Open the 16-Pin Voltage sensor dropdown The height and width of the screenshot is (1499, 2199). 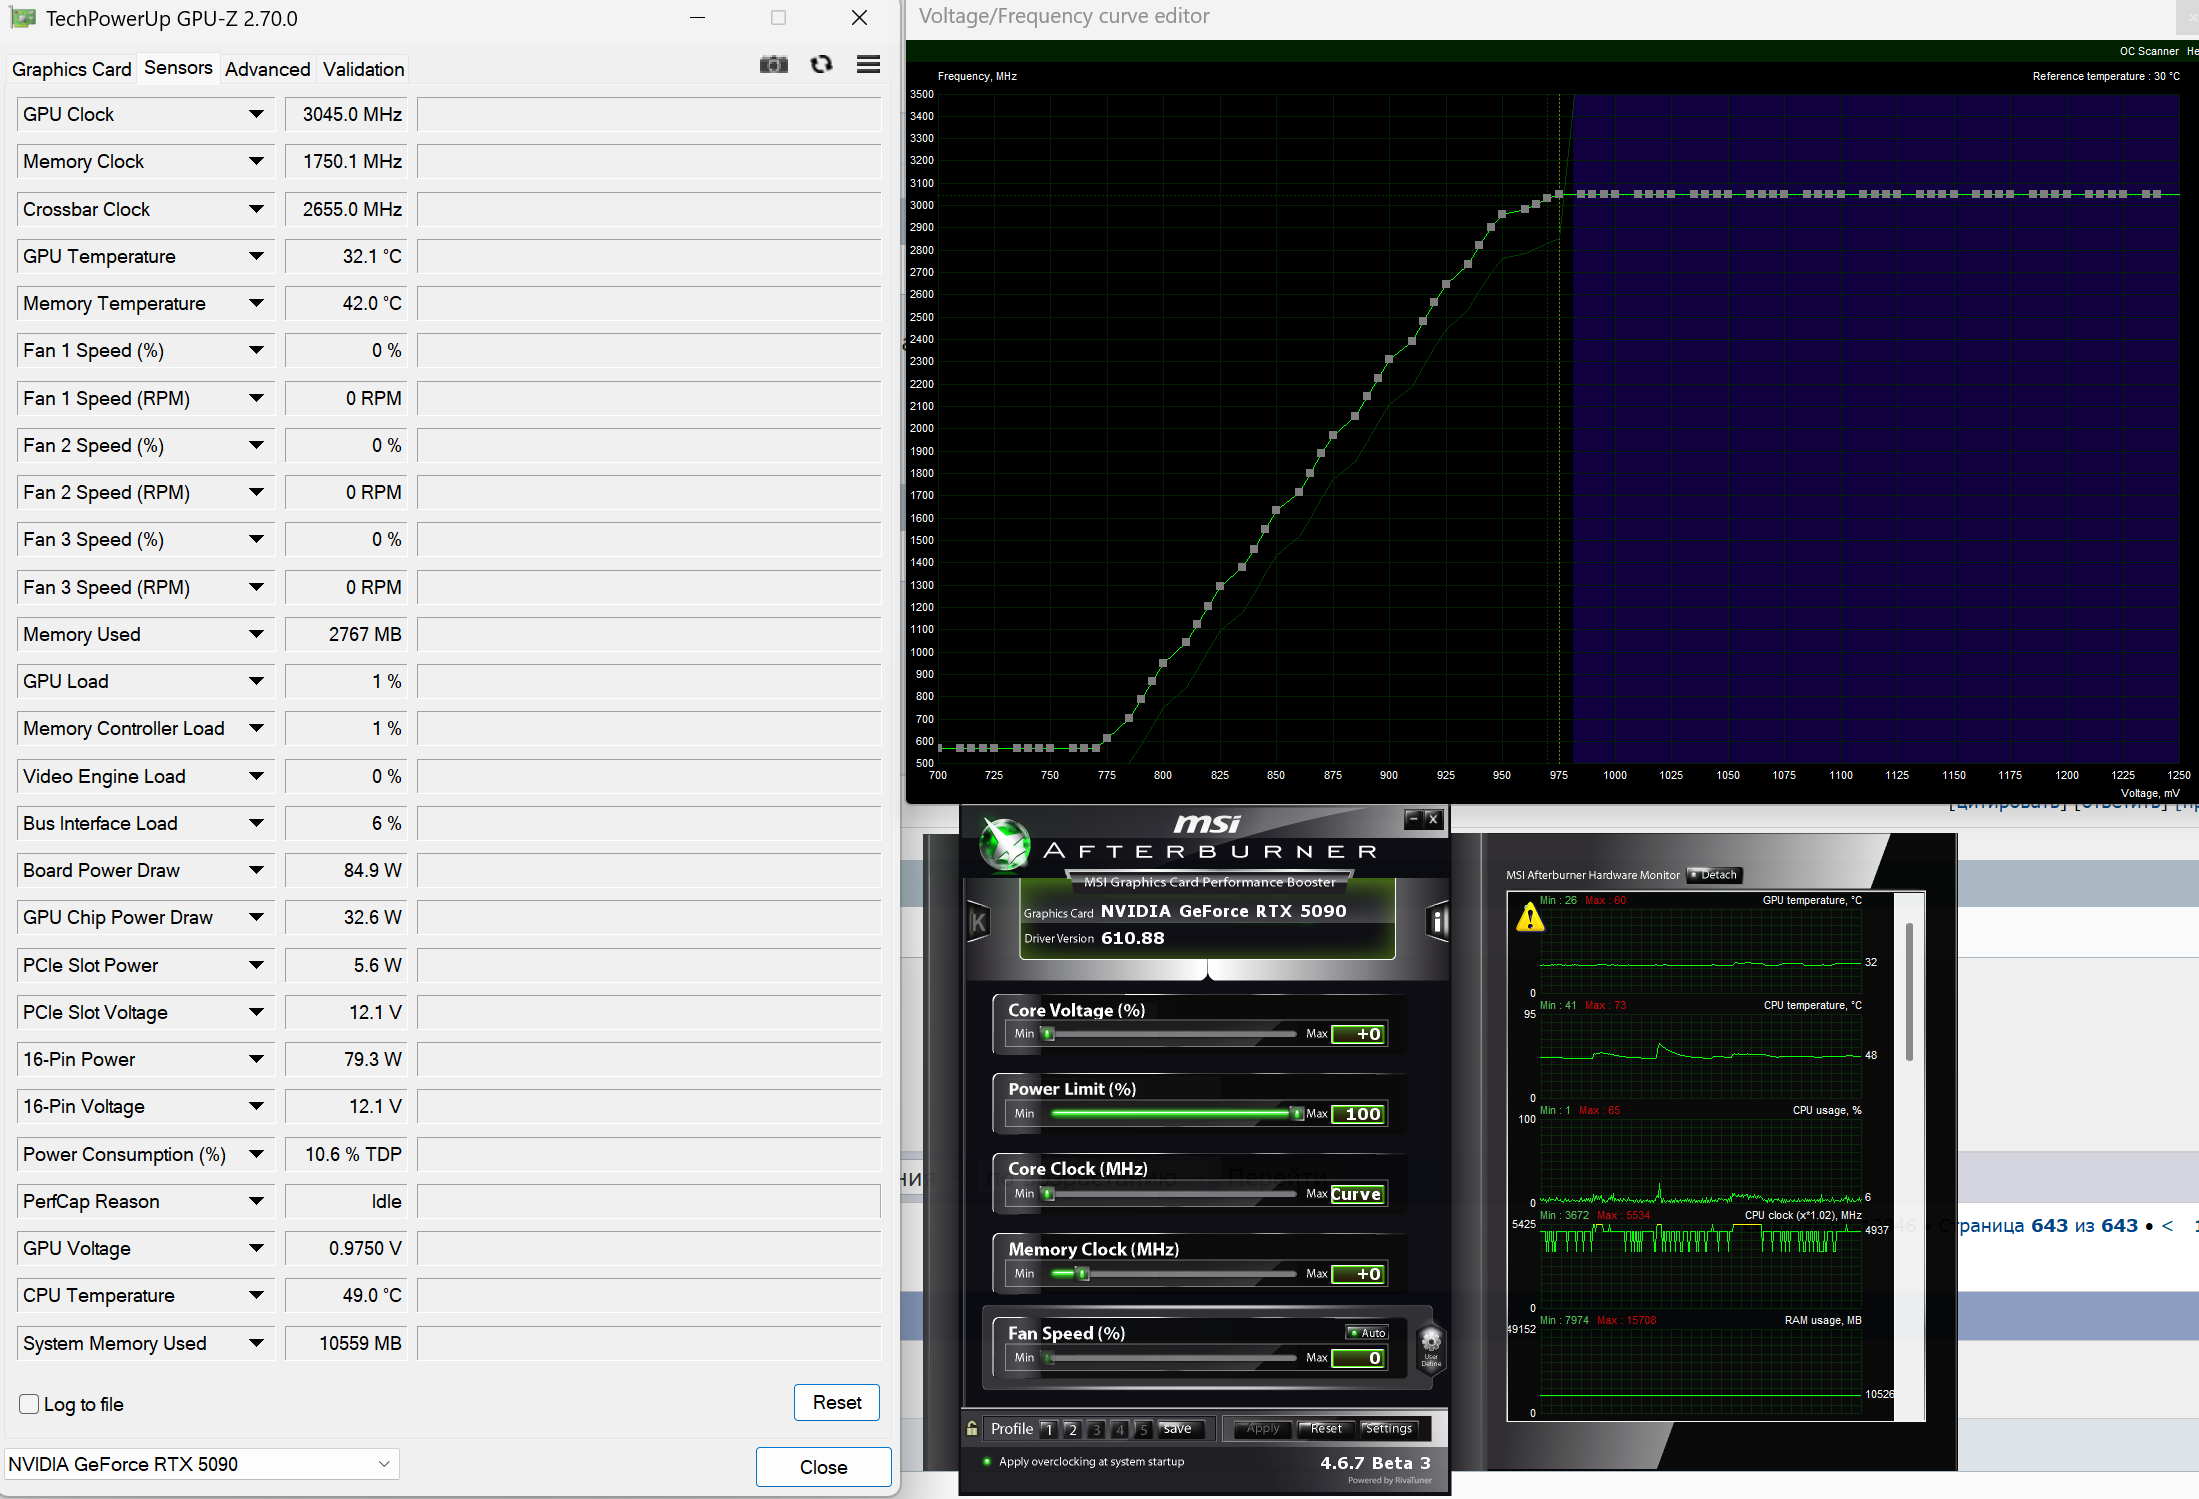coord(257,1106)
